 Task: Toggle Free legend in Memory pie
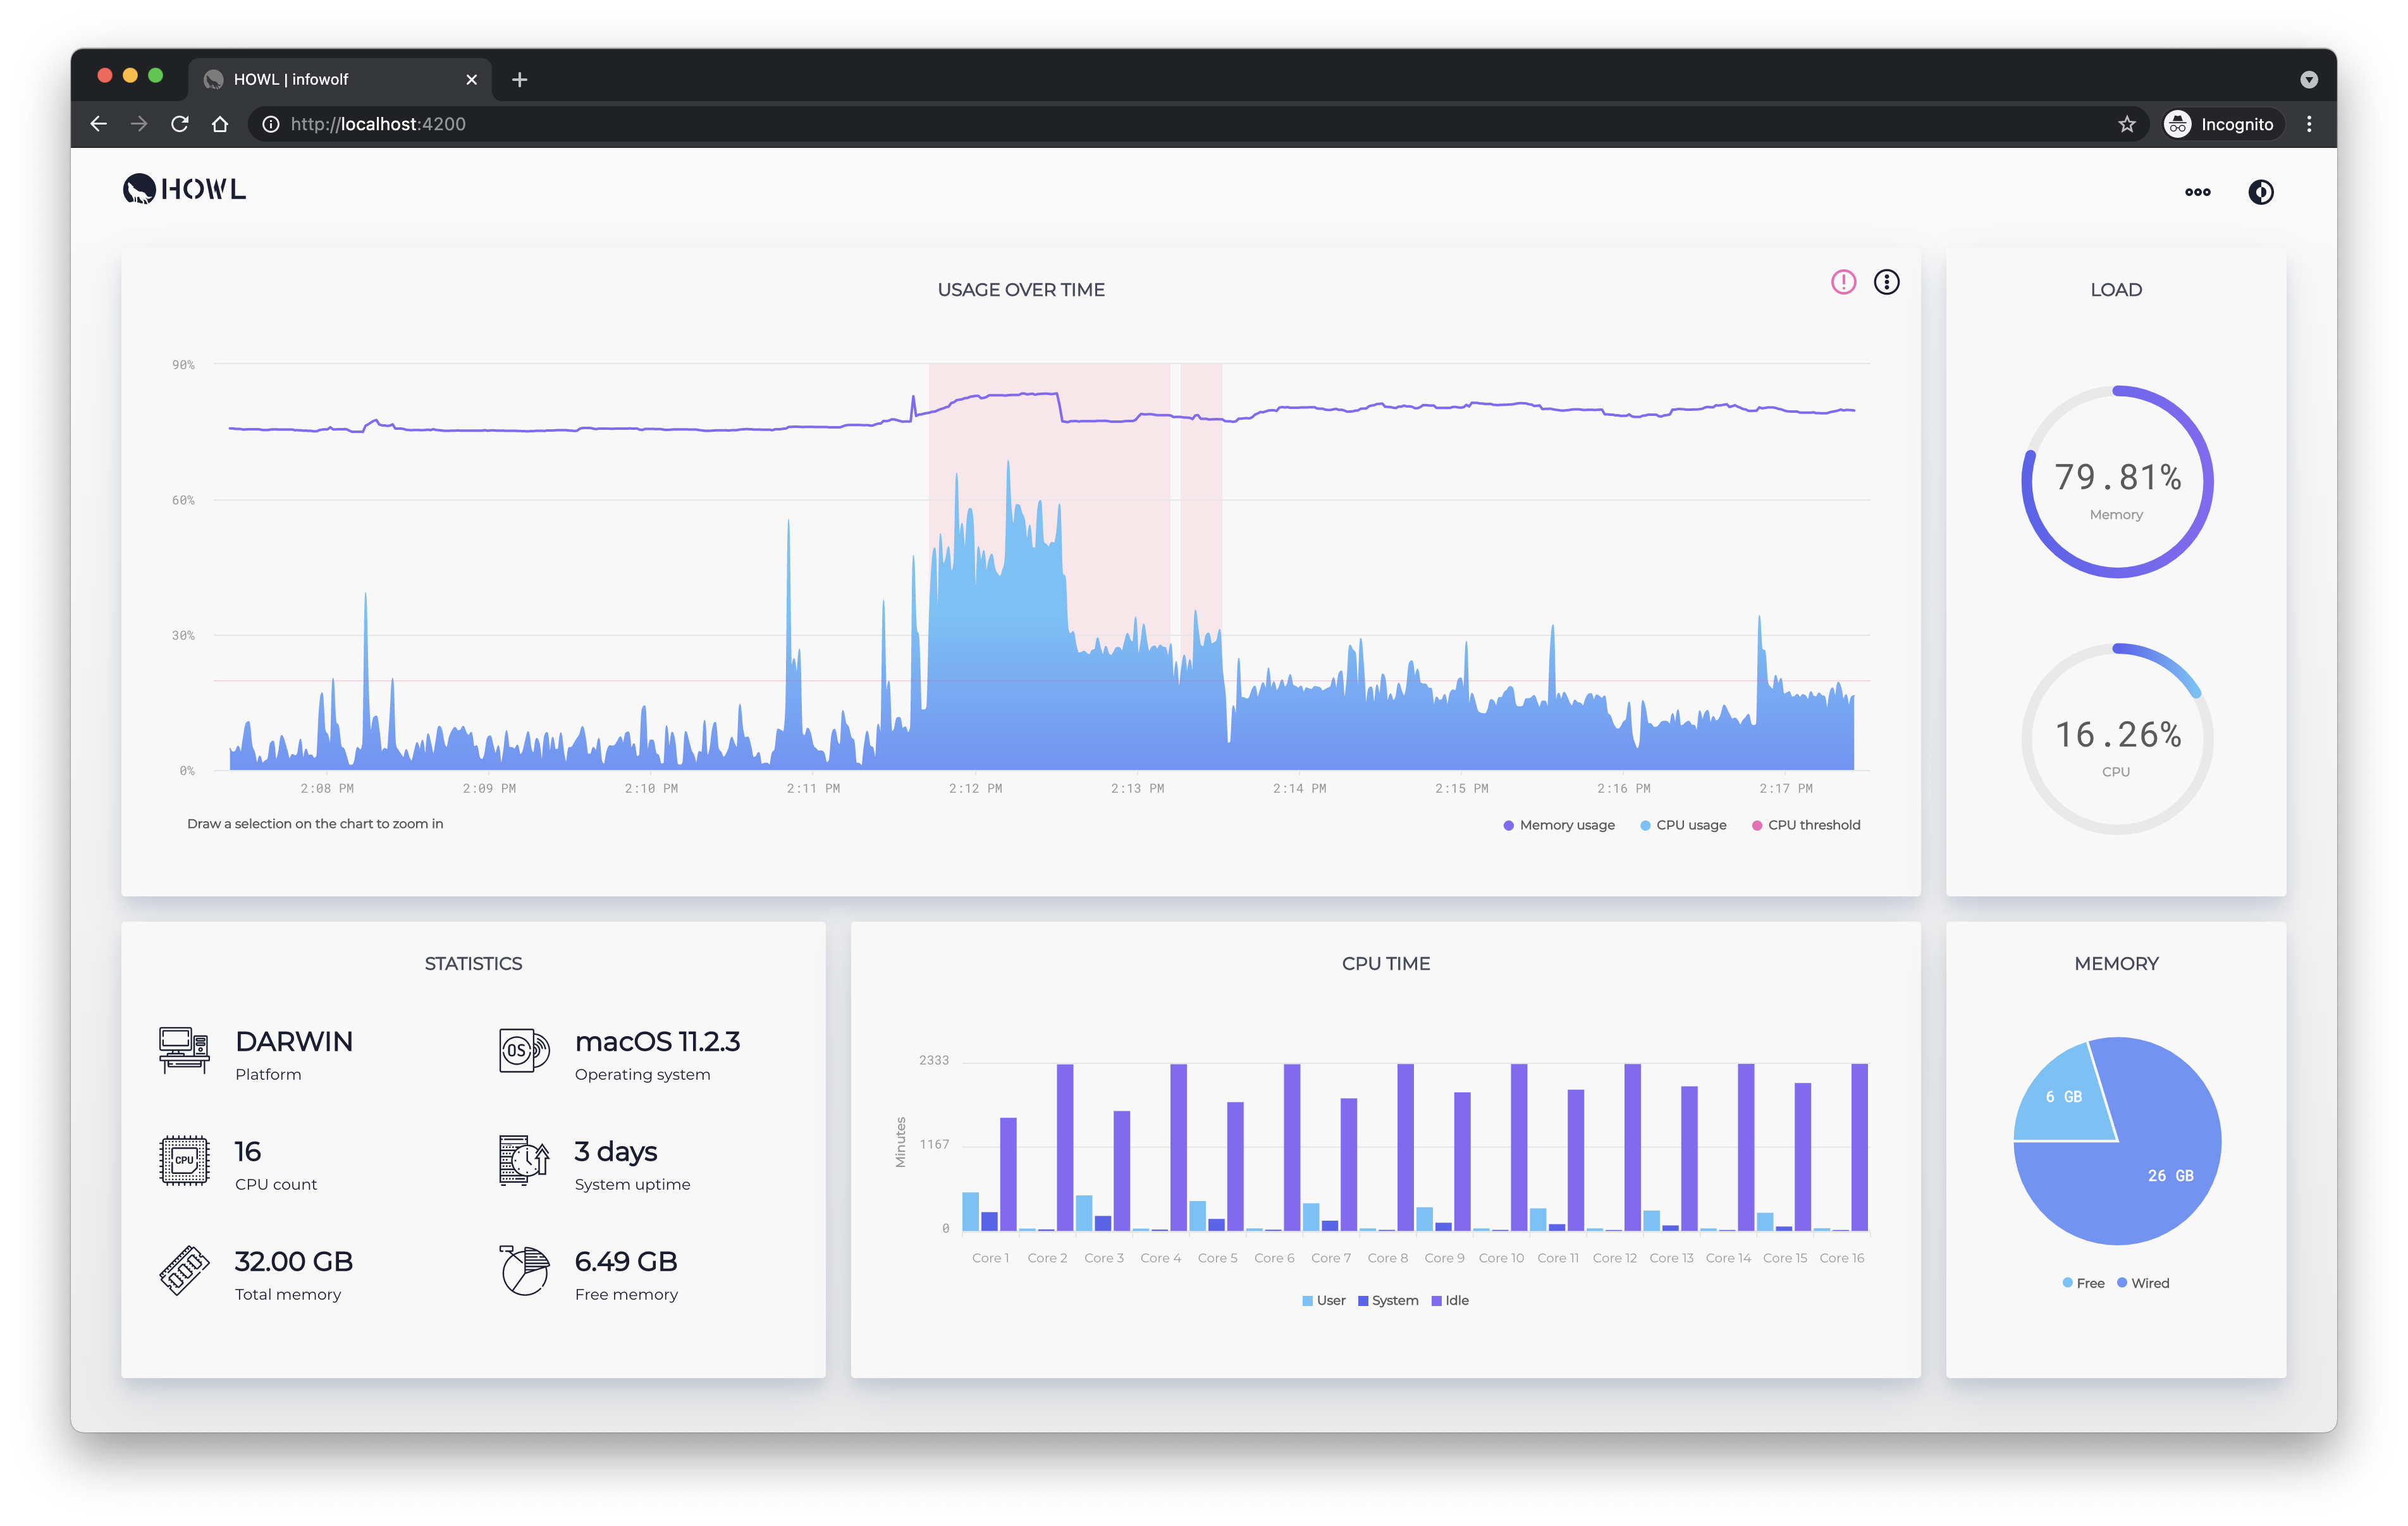click(2083, 1283)
